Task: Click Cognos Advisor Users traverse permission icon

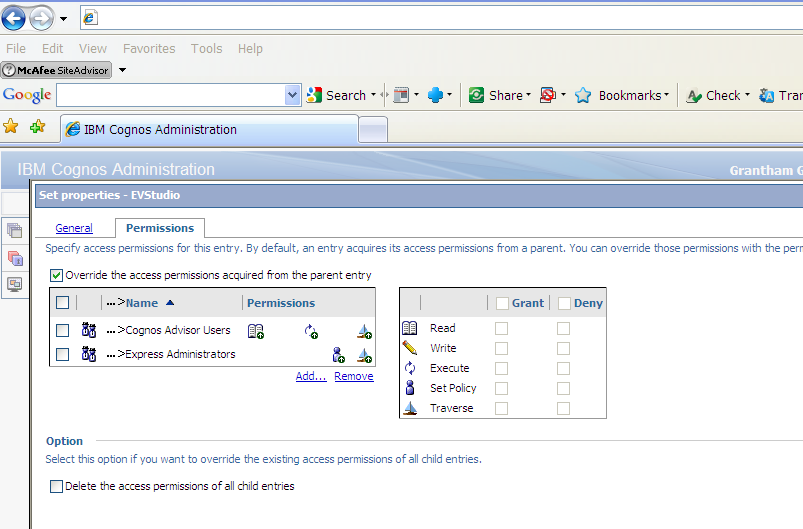Action: (x=365, y=331)
